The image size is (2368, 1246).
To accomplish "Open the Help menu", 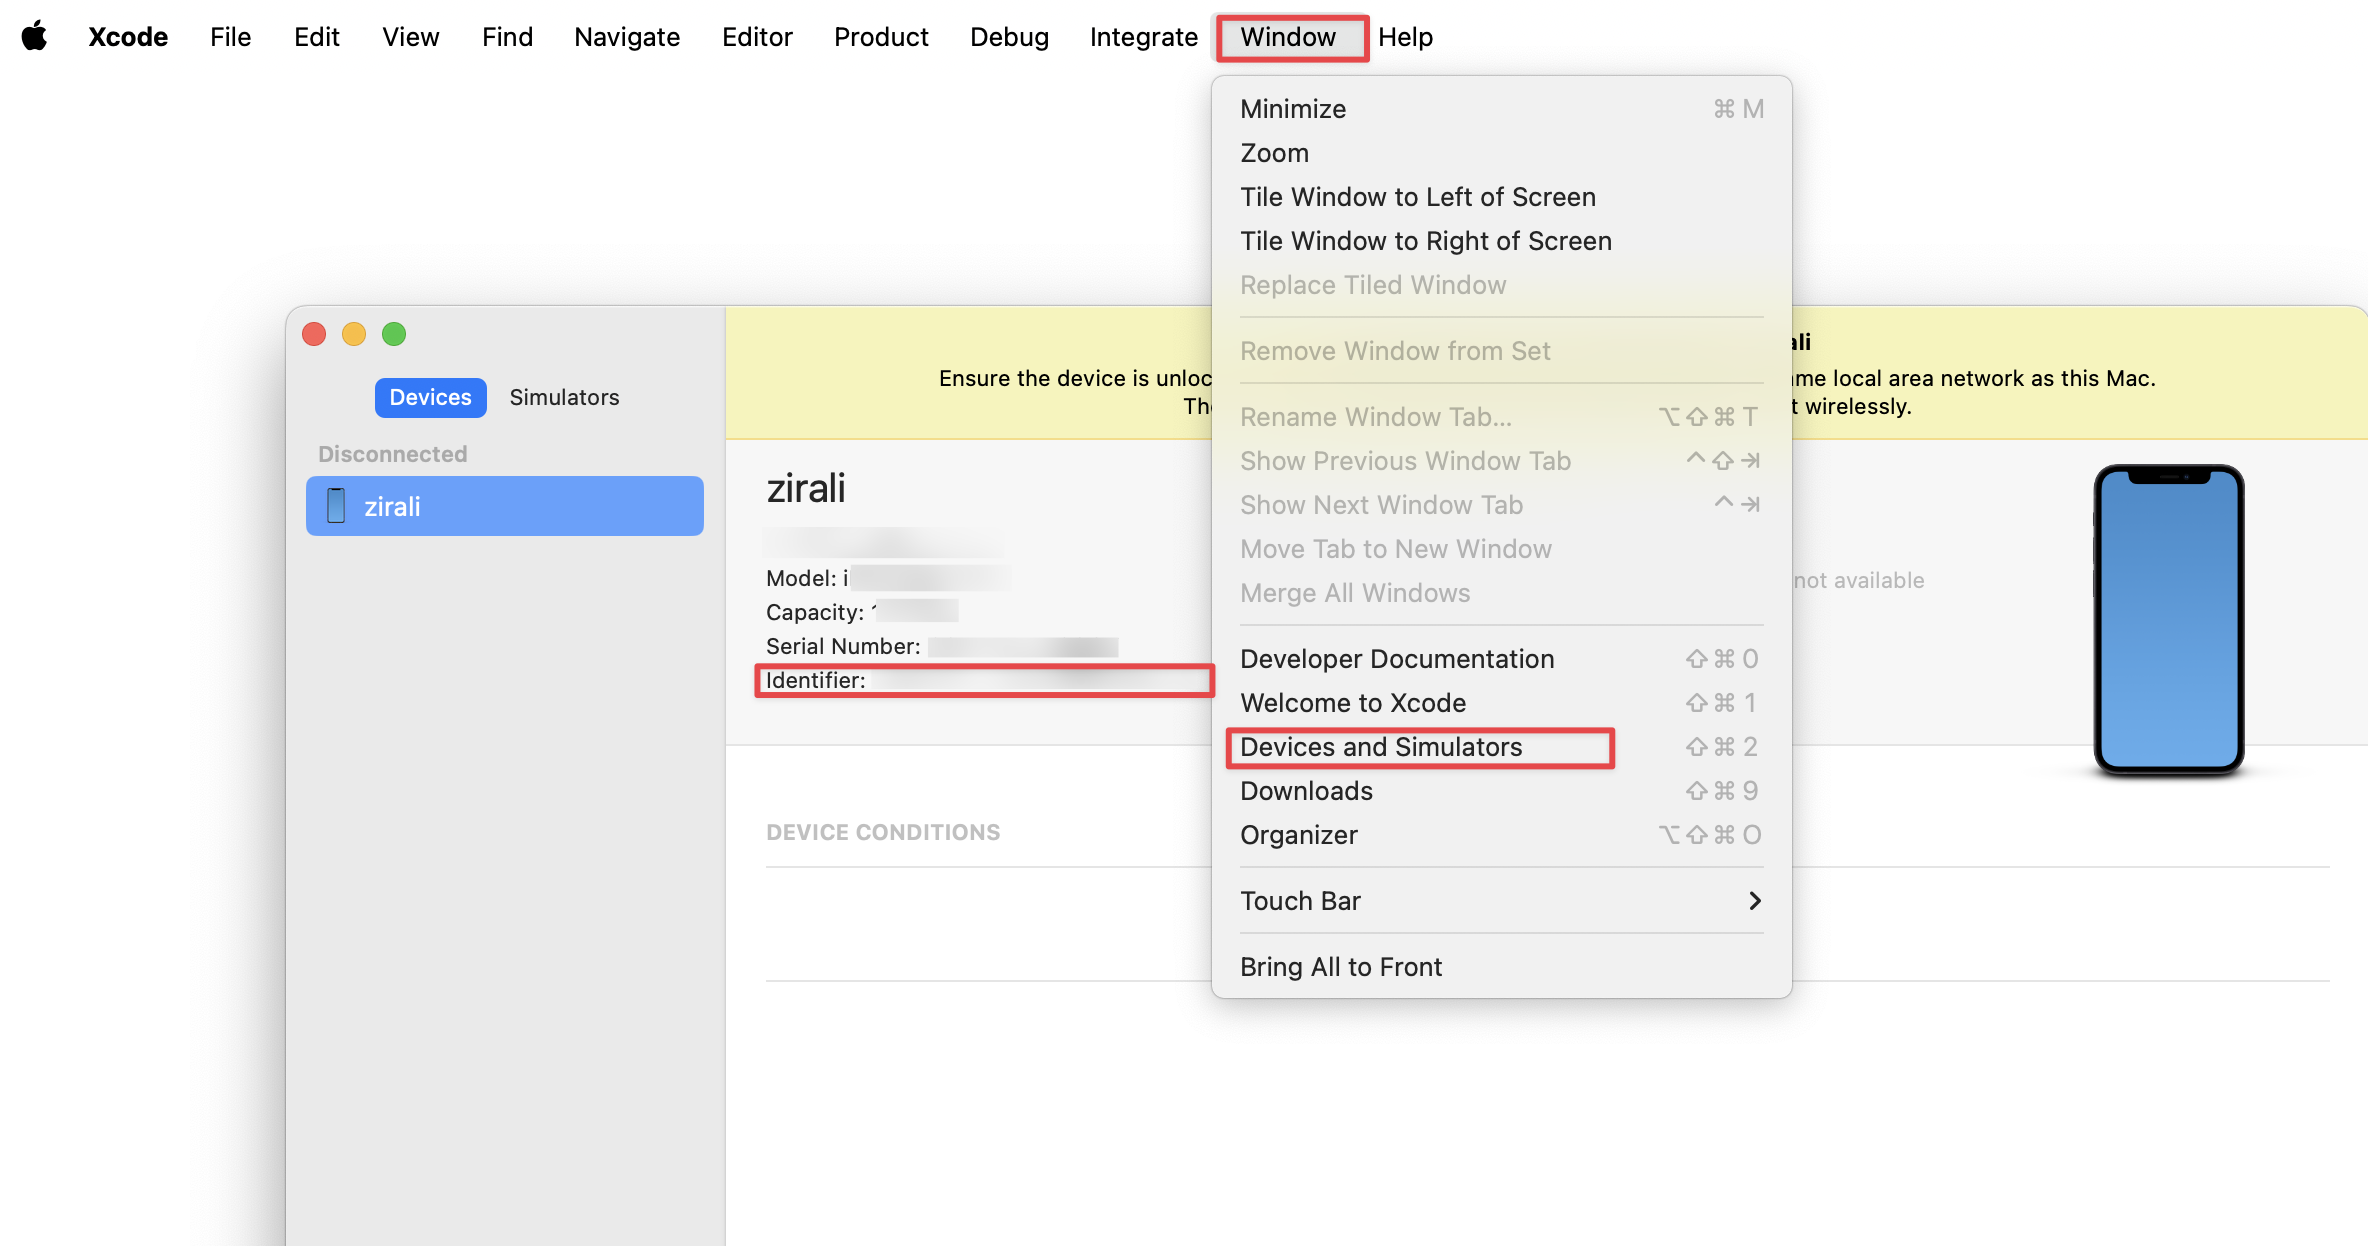I will 1405,37.
